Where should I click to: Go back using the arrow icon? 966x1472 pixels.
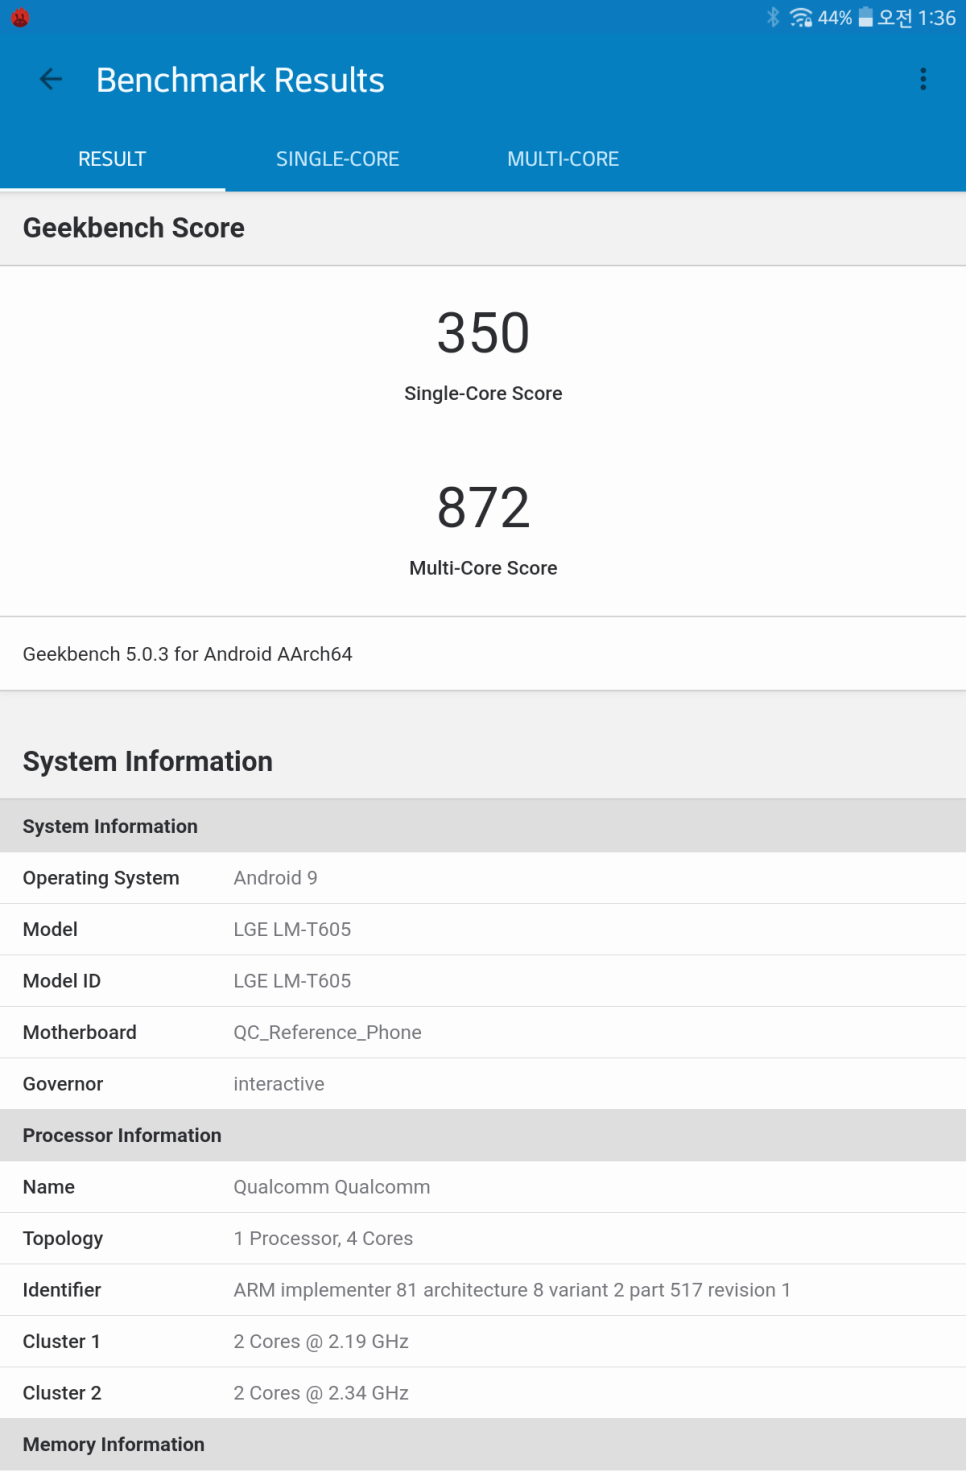[51, 79]
